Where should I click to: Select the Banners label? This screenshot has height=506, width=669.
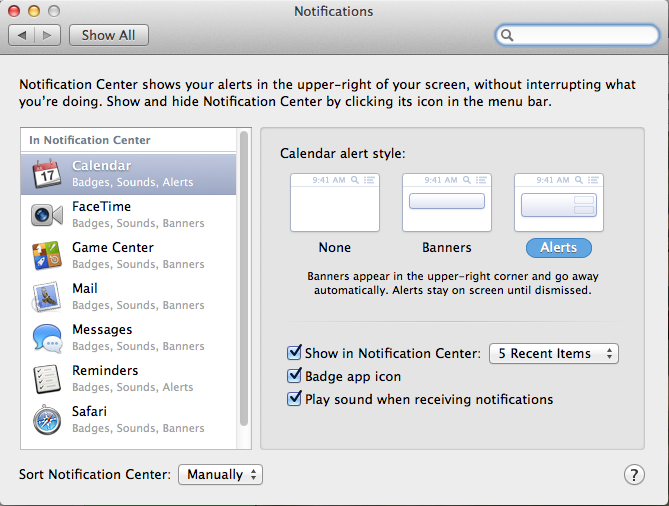click(x=447, y=247)
